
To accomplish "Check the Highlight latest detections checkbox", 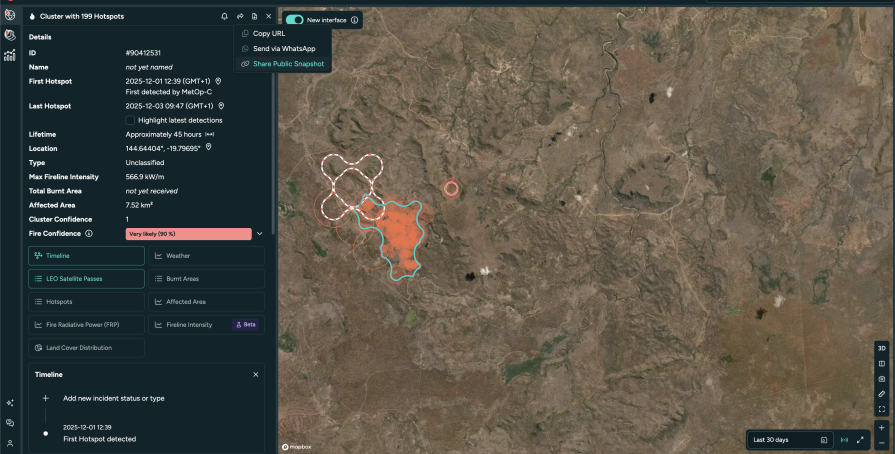I will pos(130,120).
